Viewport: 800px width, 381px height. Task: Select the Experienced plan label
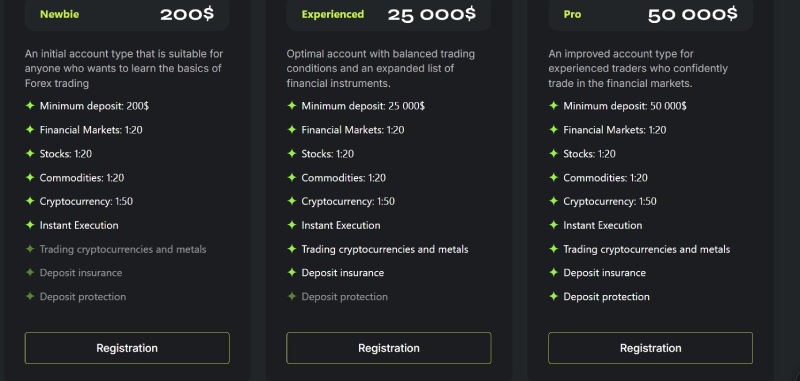333,14
